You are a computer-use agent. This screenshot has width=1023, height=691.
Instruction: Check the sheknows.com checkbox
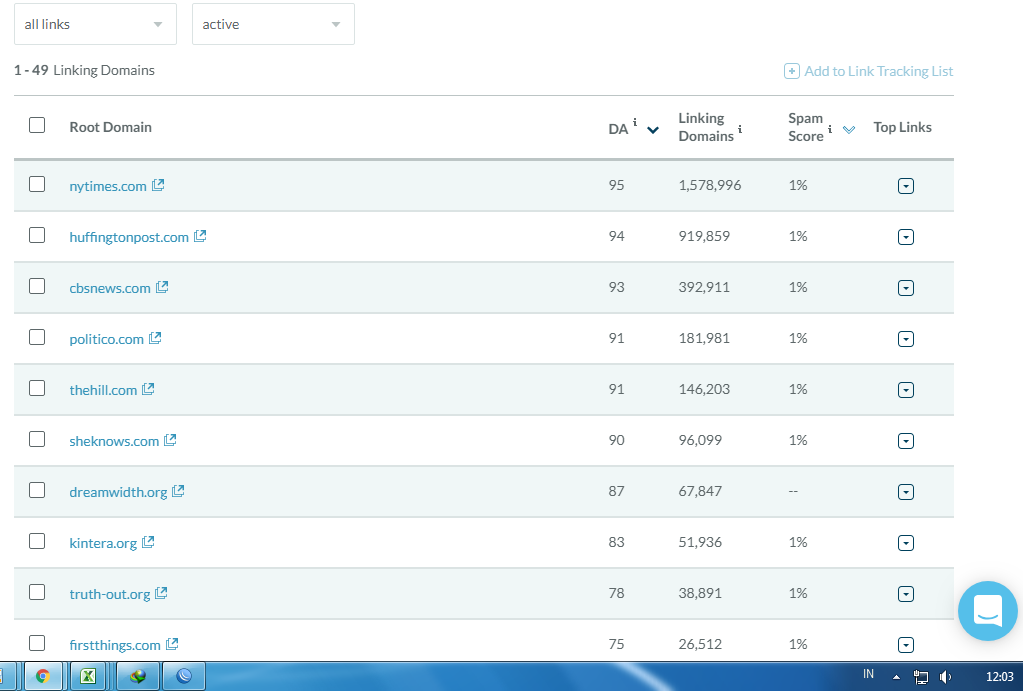[x=37, y=439]
